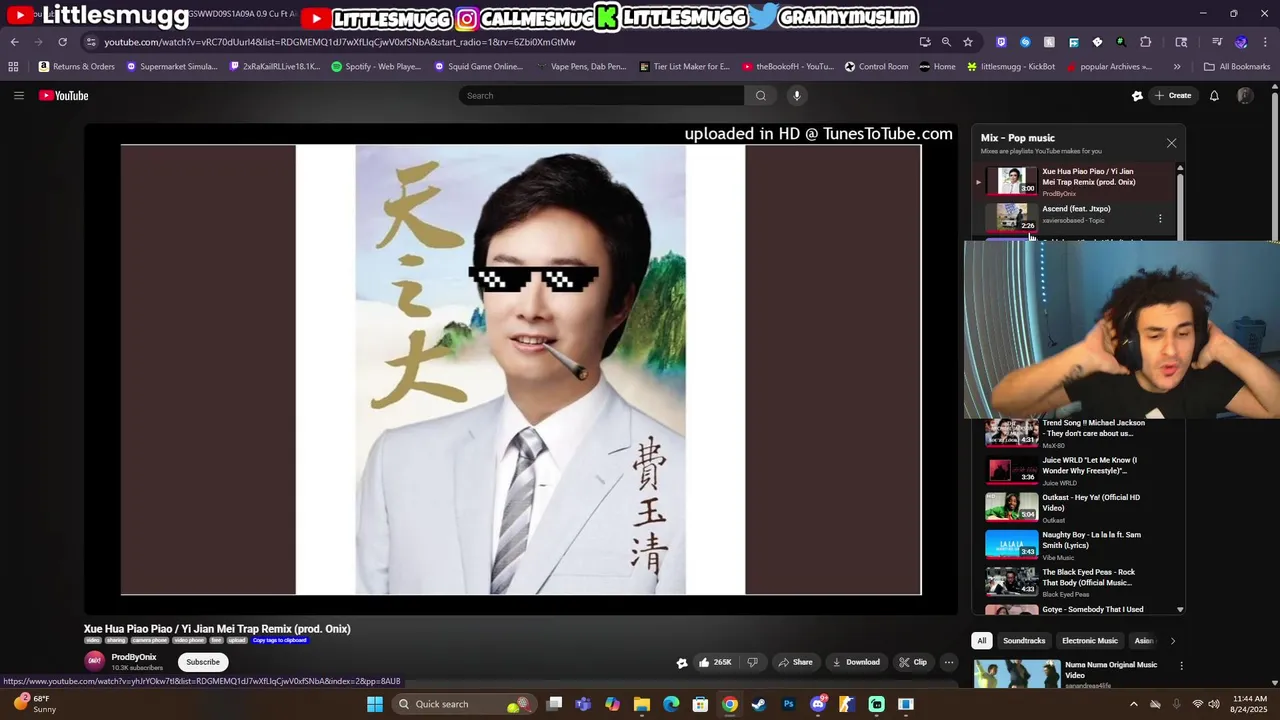Focus the YouTube search field
This screenshot has height=720, width=1280.
pyautogui.click(x=602, y=96)
